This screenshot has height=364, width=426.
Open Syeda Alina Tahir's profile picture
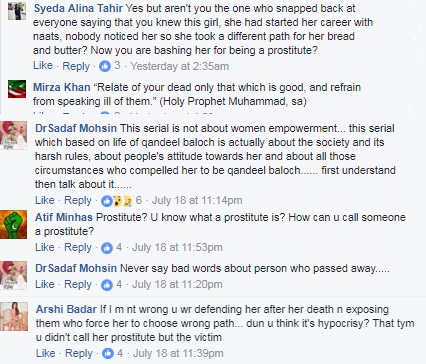point(17,11)
